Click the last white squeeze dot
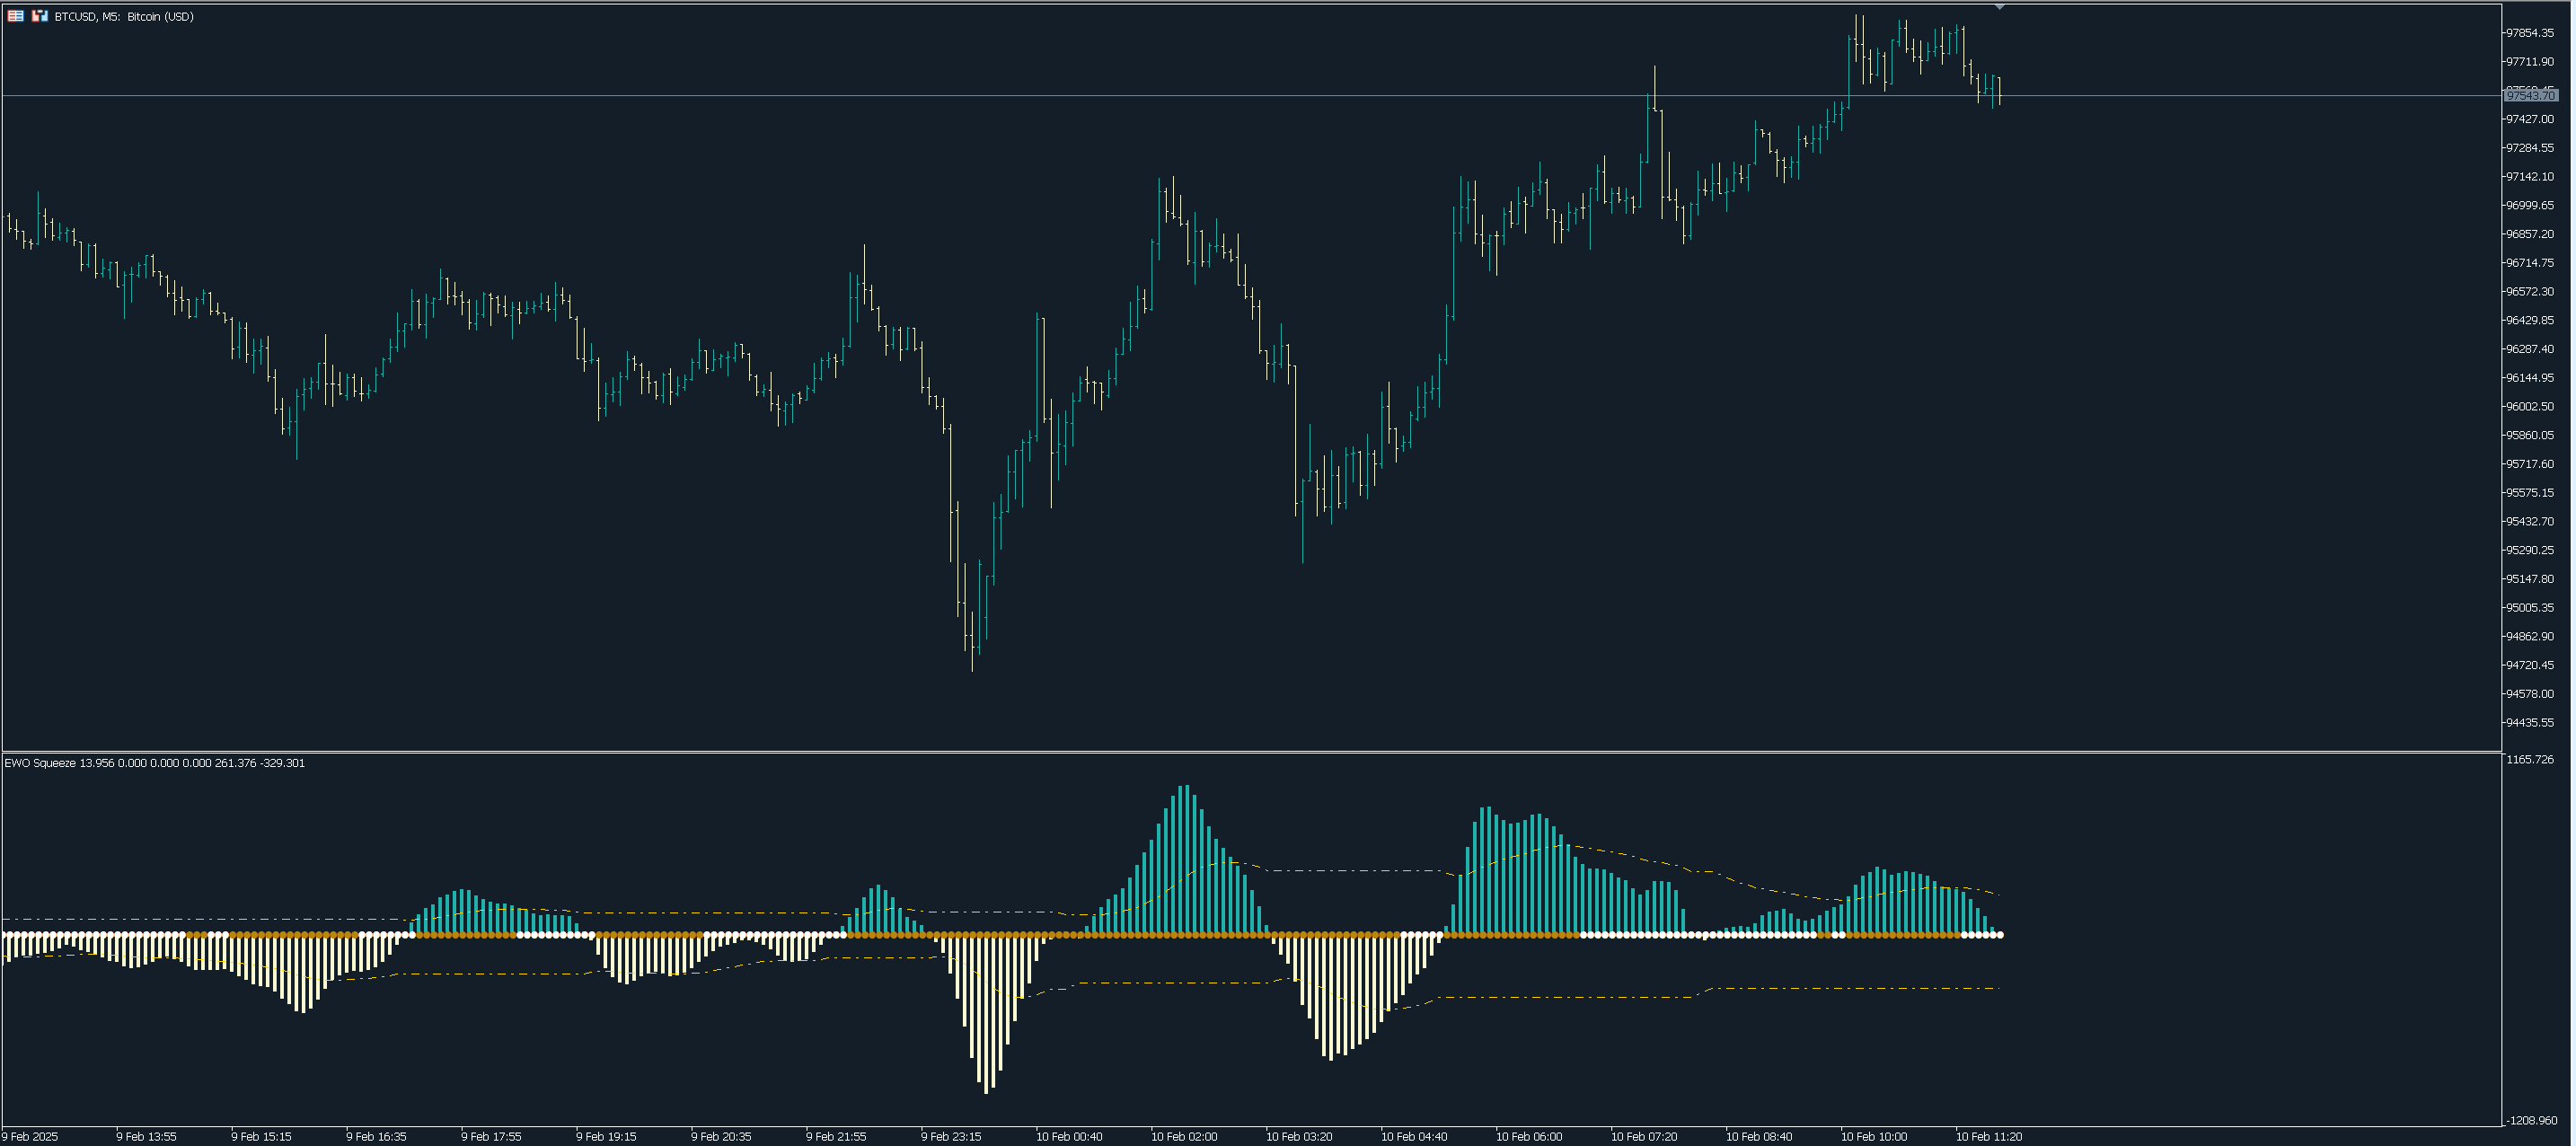This screenshot has height=1146, width=2576. coord(1999,935)
